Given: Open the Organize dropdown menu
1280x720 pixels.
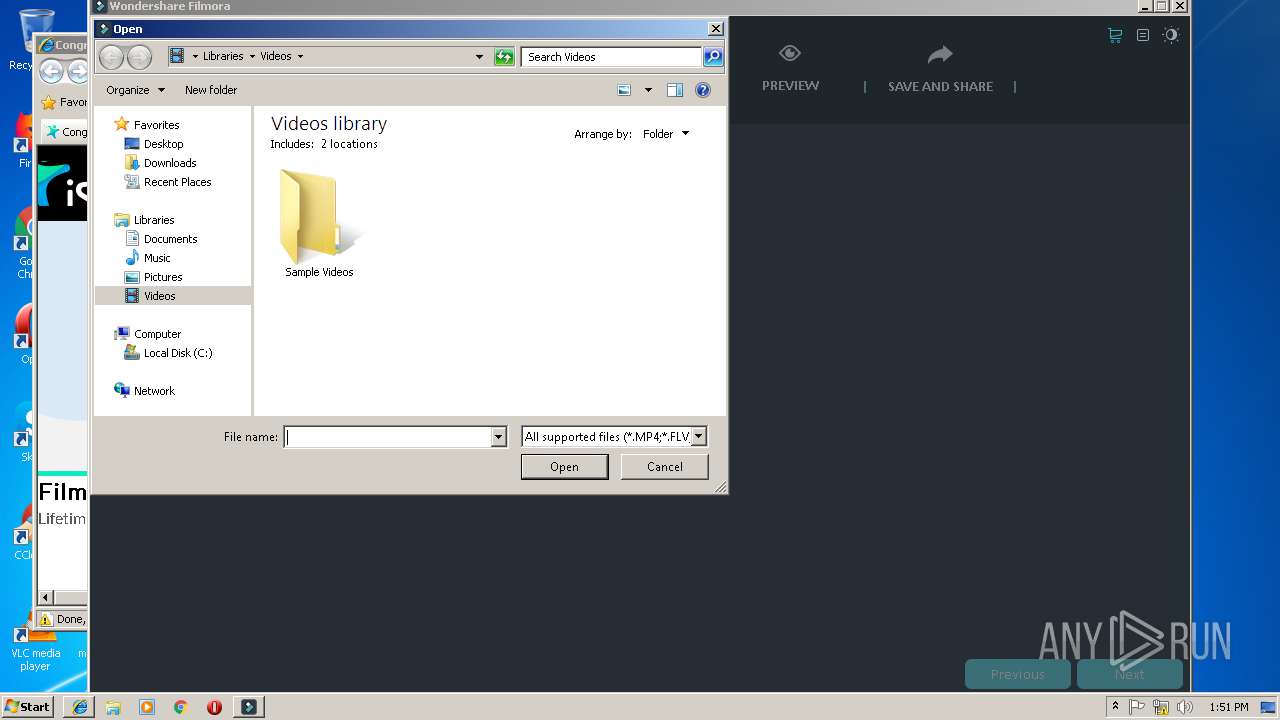Looking at the screenshot, I should pos(135,90).
